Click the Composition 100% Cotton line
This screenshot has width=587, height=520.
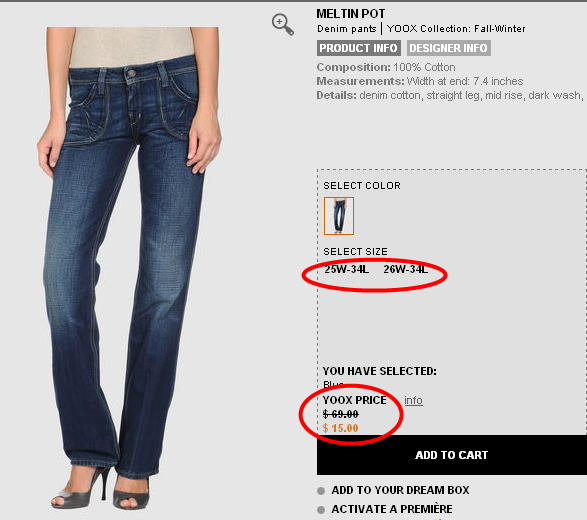[386, 67]
